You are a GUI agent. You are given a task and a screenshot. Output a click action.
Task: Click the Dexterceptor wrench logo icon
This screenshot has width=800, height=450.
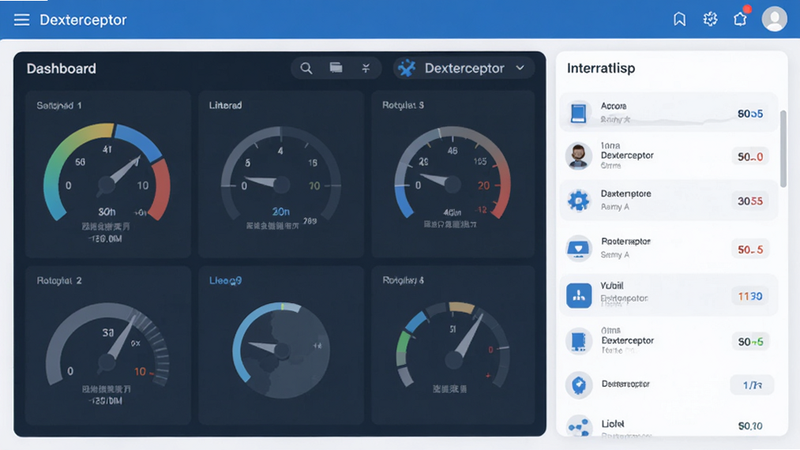407,68
